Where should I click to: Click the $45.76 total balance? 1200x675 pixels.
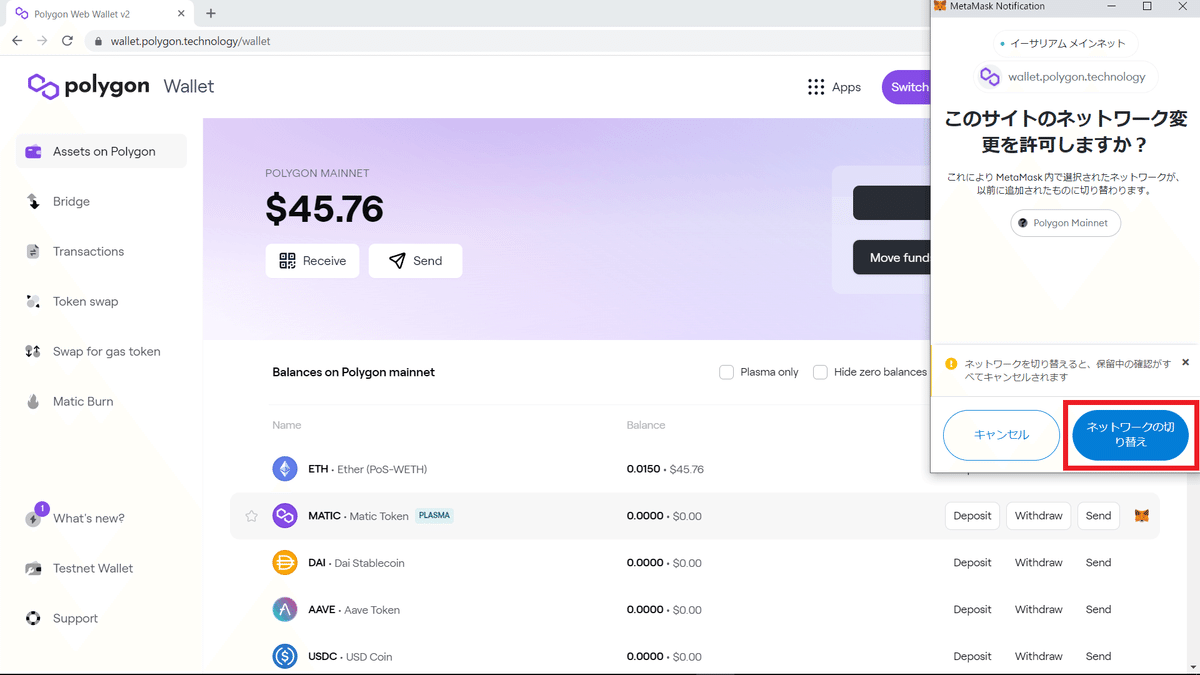click(325, 209)
